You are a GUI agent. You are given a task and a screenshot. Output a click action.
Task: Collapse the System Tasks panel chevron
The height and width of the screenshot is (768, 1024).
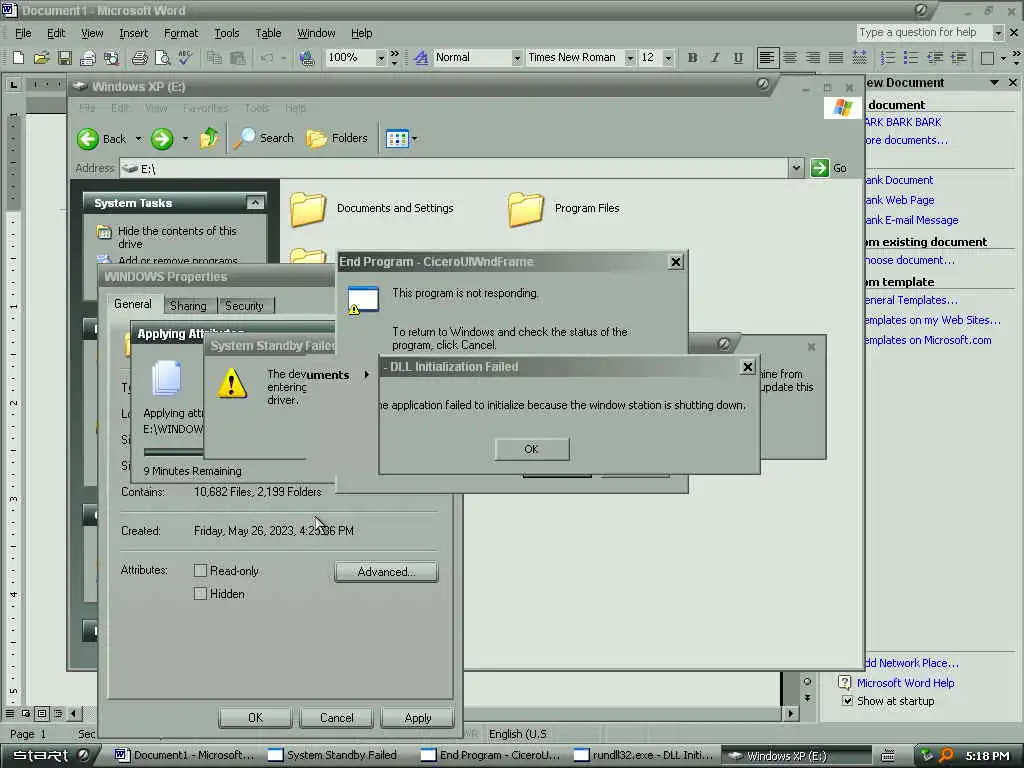(255, 203)
